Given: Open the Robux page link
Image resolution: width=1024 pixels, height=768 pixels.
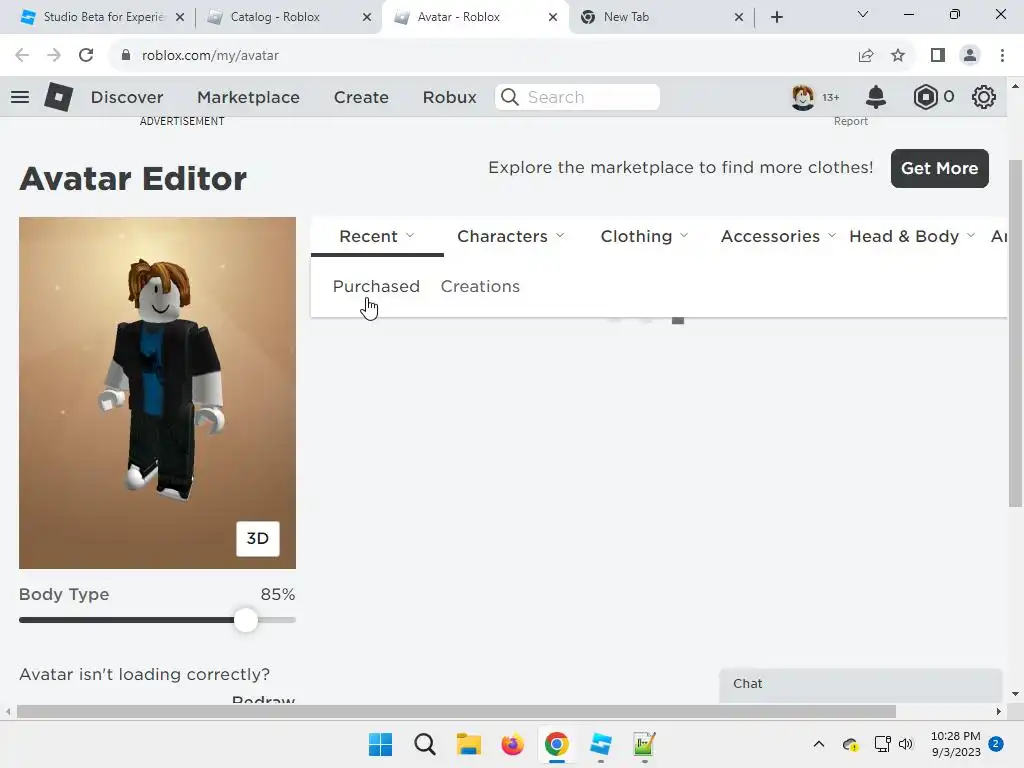Looking at the screenshot, I should pyautogui.click(x=449, y=97).
